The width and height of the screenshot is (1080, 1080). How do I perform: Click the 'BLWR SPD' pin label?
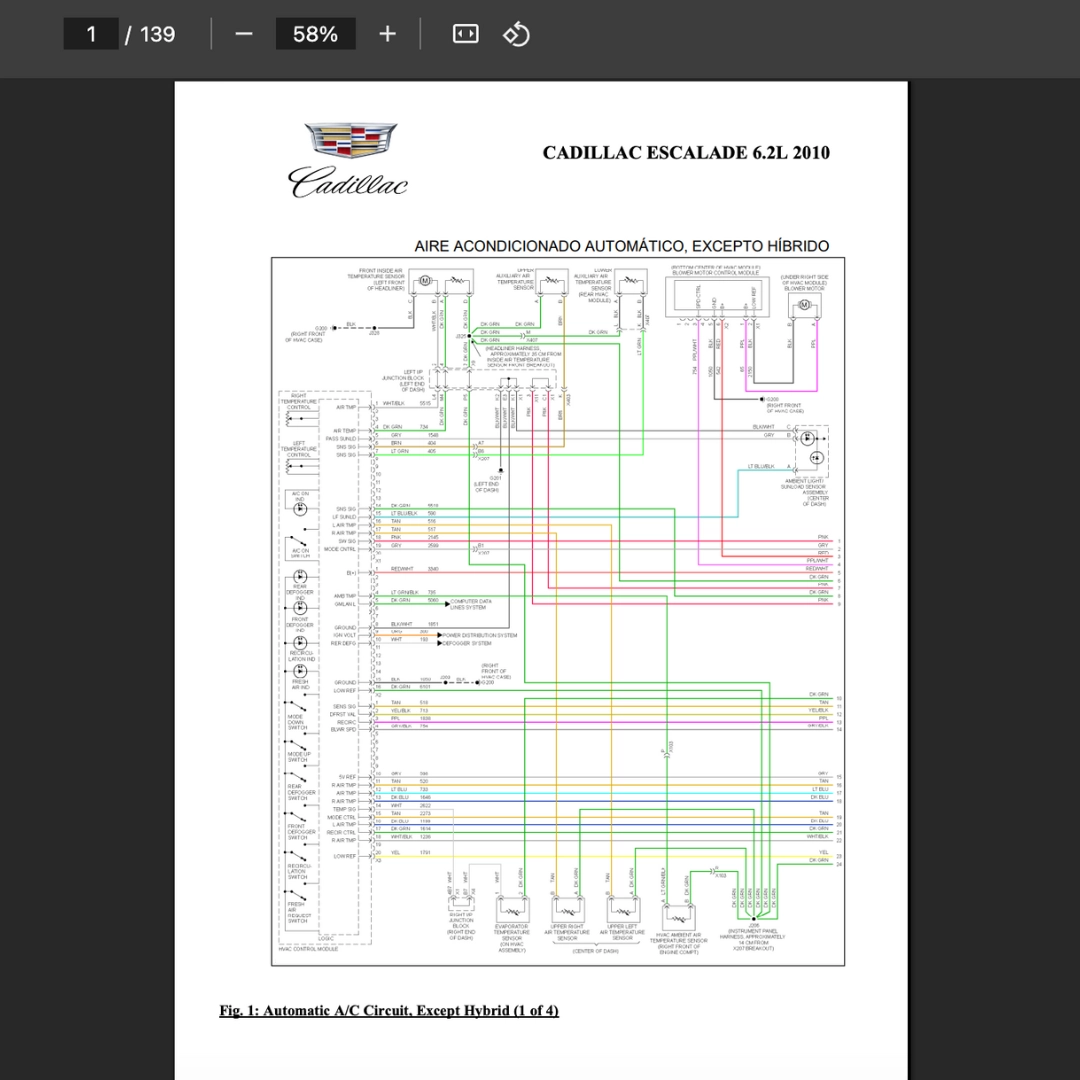coord(343,729)
